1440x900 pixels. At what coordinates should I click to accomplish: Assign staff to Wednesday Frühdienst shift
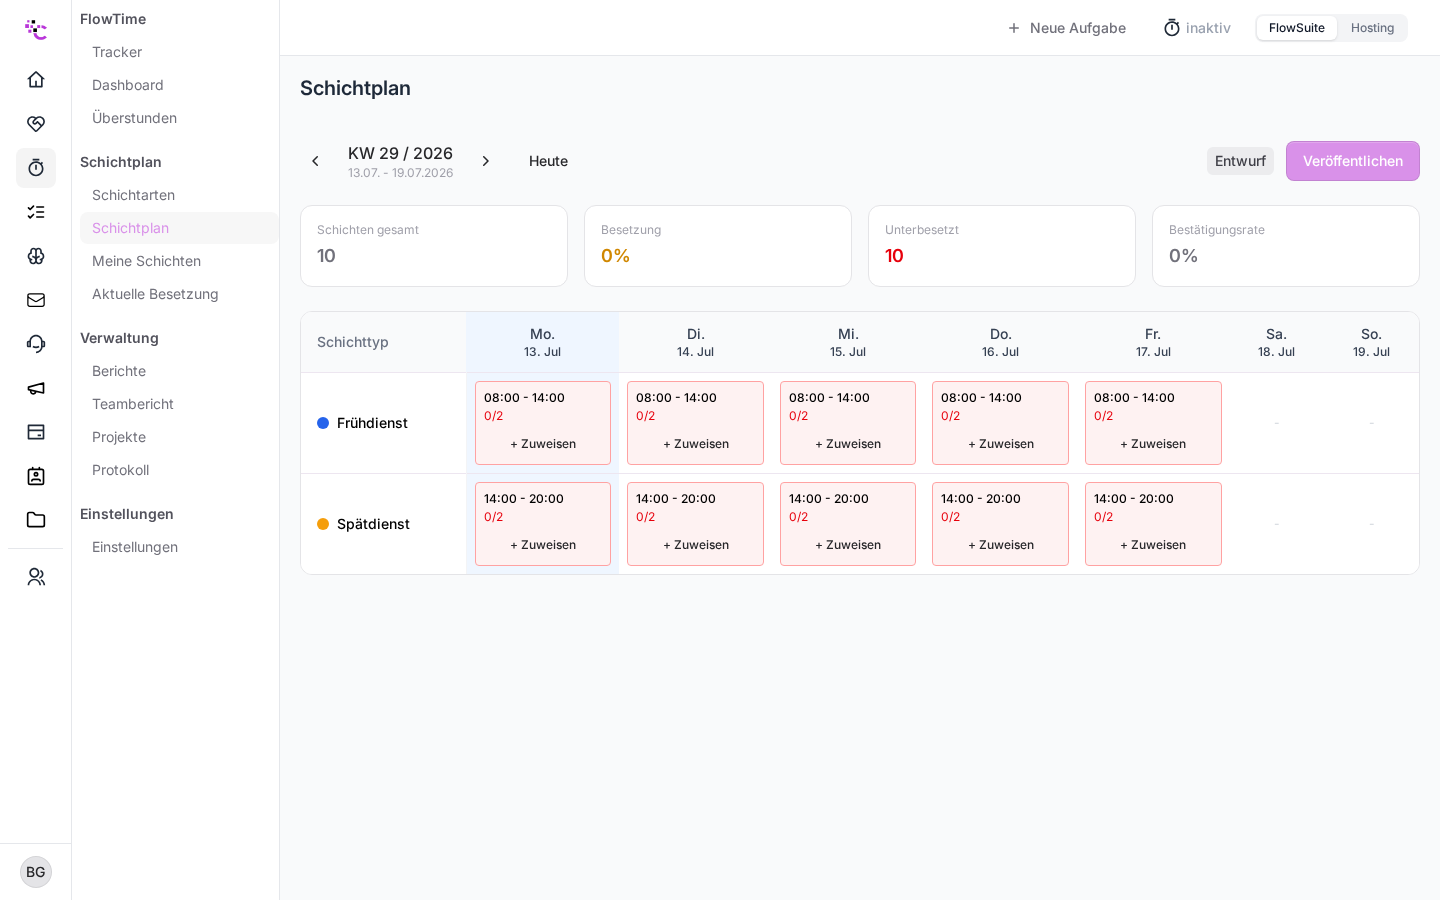tap(848, 444)
